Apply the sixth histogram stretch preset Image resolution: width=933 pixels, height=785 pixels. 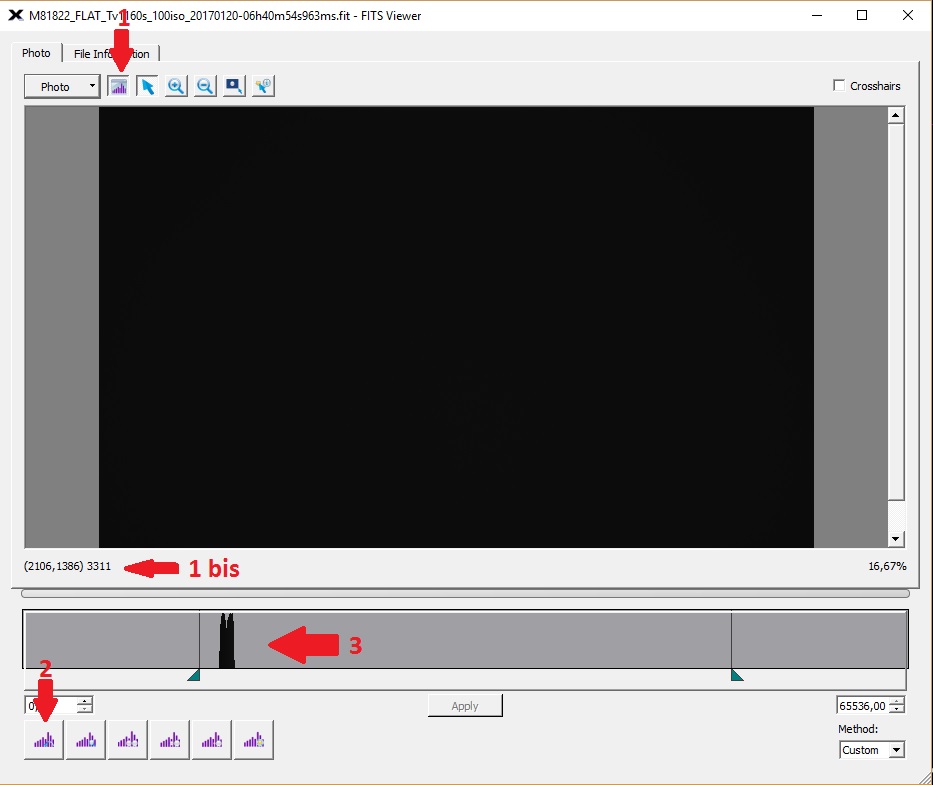coord(254,740)
